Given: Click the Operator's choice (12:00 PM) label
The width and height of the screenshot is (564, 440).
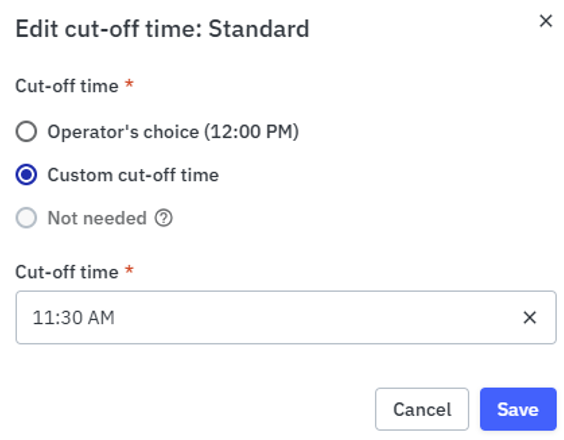Looking at the screenshot, I should [x=173, y=132].
